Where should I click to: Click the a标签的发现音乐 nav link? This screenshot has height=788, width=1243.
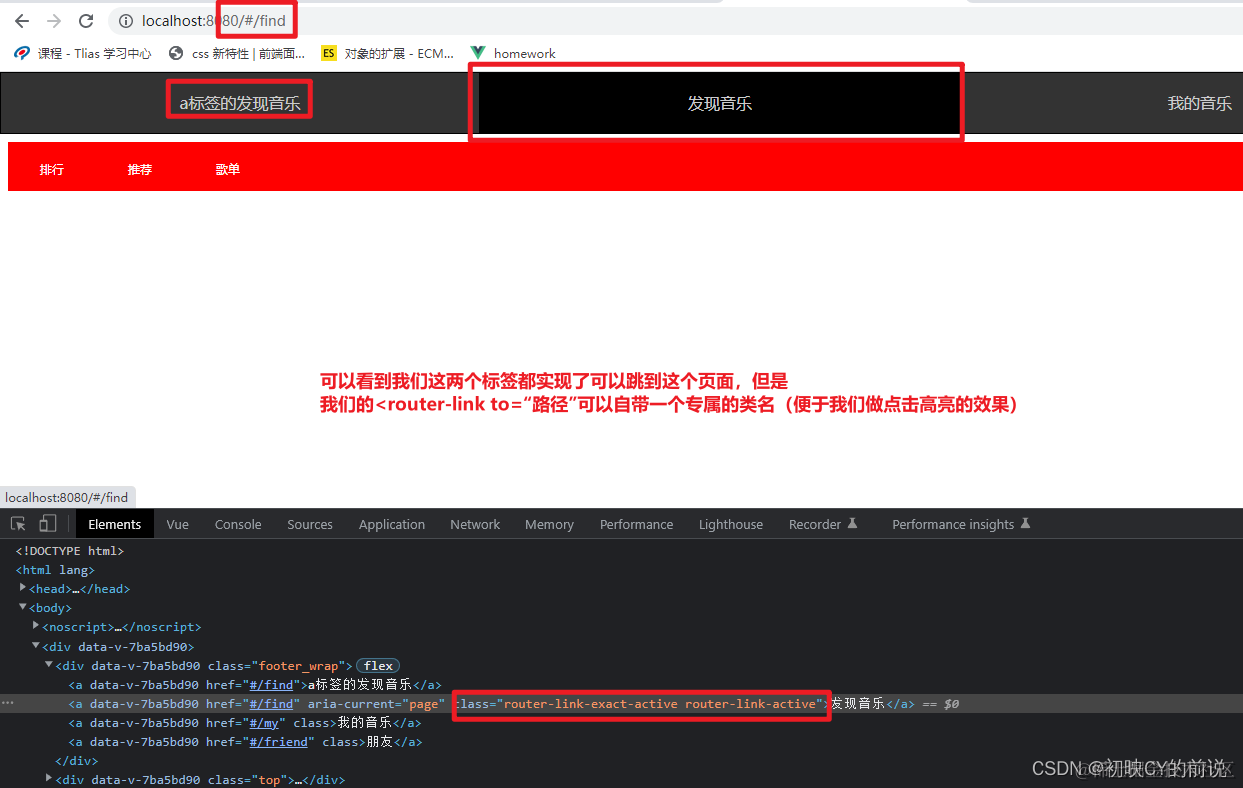(x=240, y=103)
